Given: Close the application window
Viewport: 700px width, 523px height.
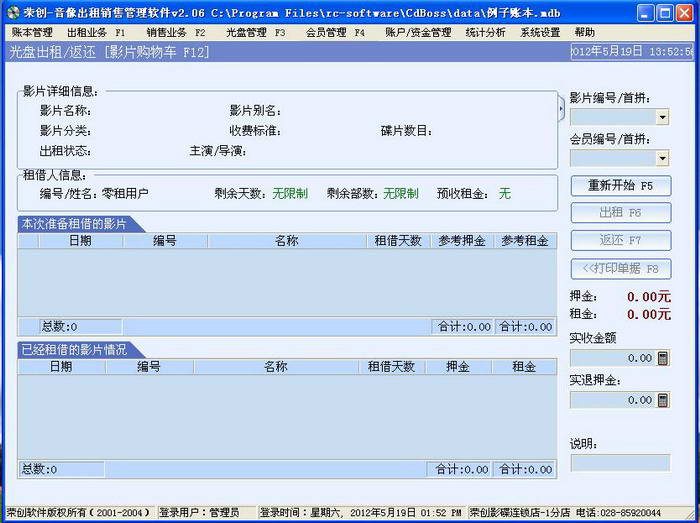Looking at the screenshot, I should [684, 13].
